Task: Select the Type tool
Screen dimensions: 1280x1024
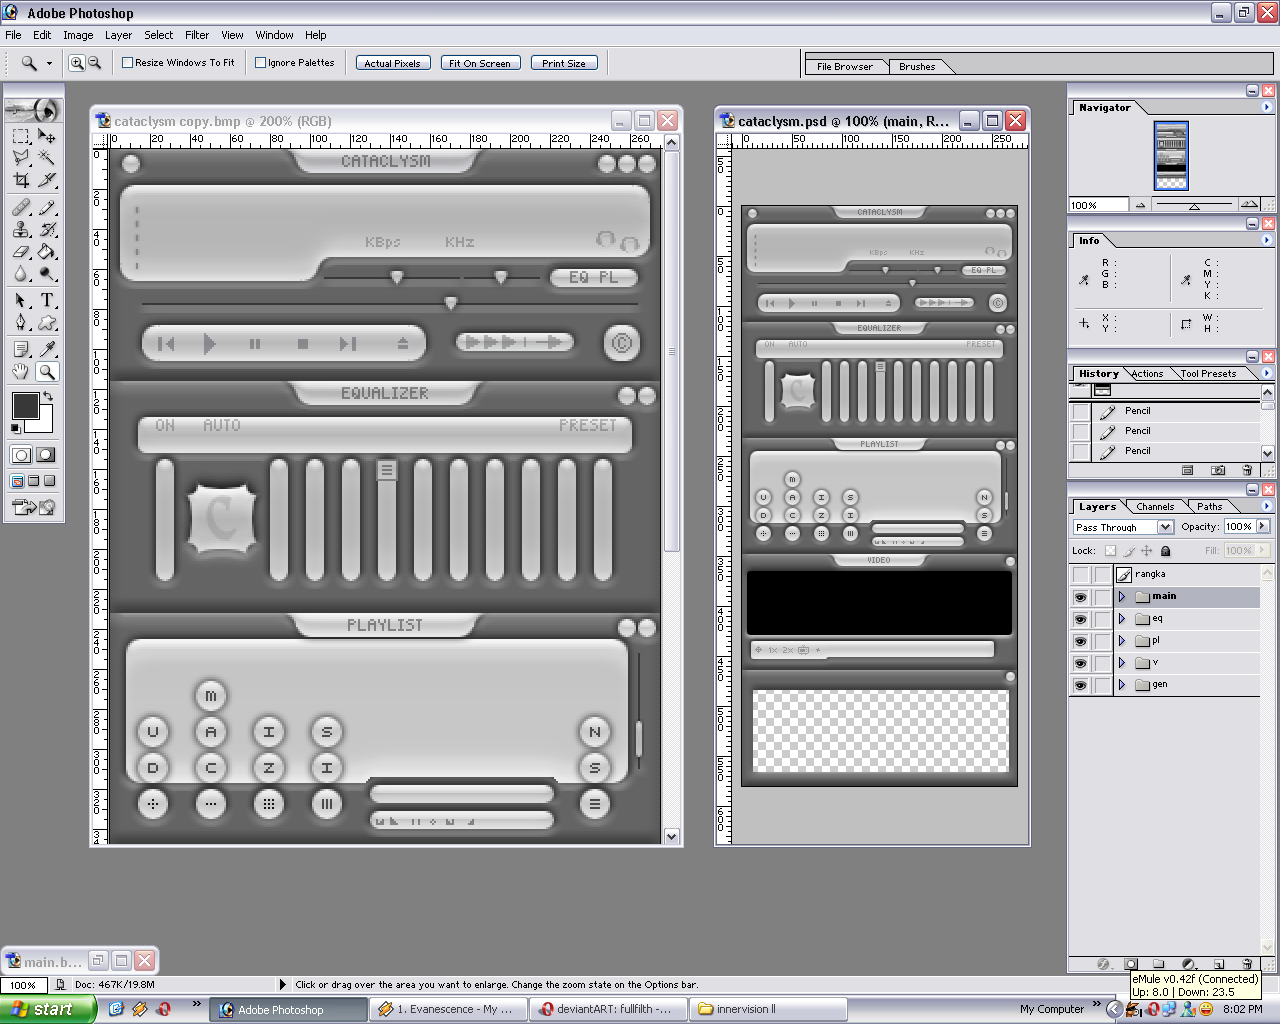Action: (46, 300)
